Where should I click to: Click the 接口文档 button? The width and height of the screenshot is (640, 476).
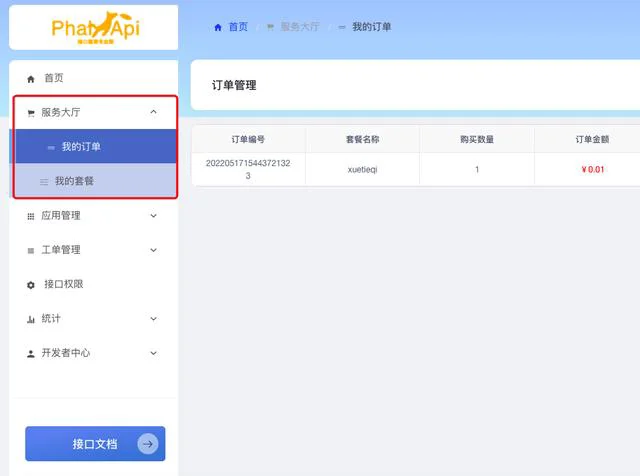pyautogui.click(x=95, y=444)
